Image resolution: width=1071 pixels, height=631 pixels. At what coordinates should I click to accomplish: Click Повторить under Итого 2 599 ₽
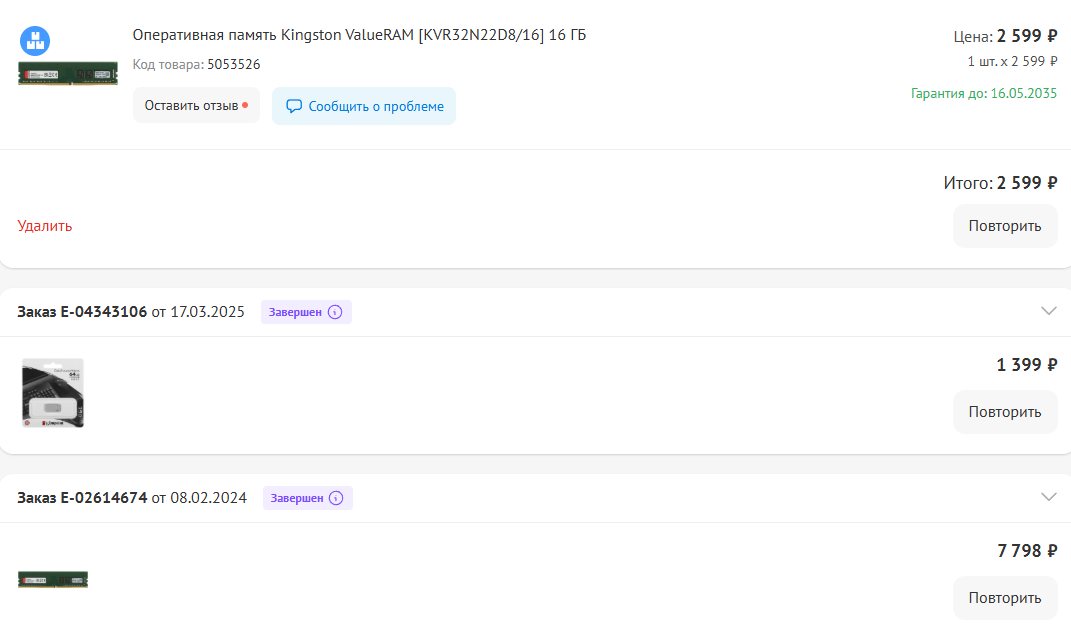pyautogui.click(x=1005, y=226)
